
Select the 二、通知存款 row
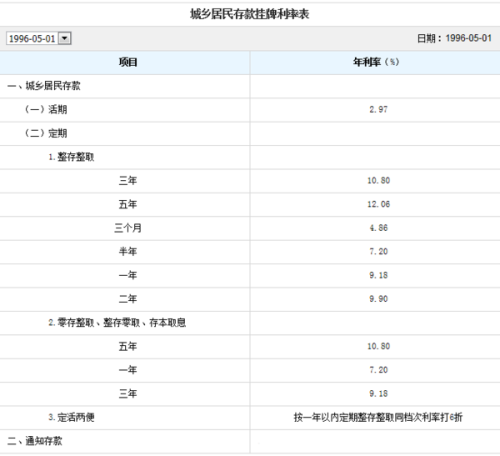pos(250,441)
